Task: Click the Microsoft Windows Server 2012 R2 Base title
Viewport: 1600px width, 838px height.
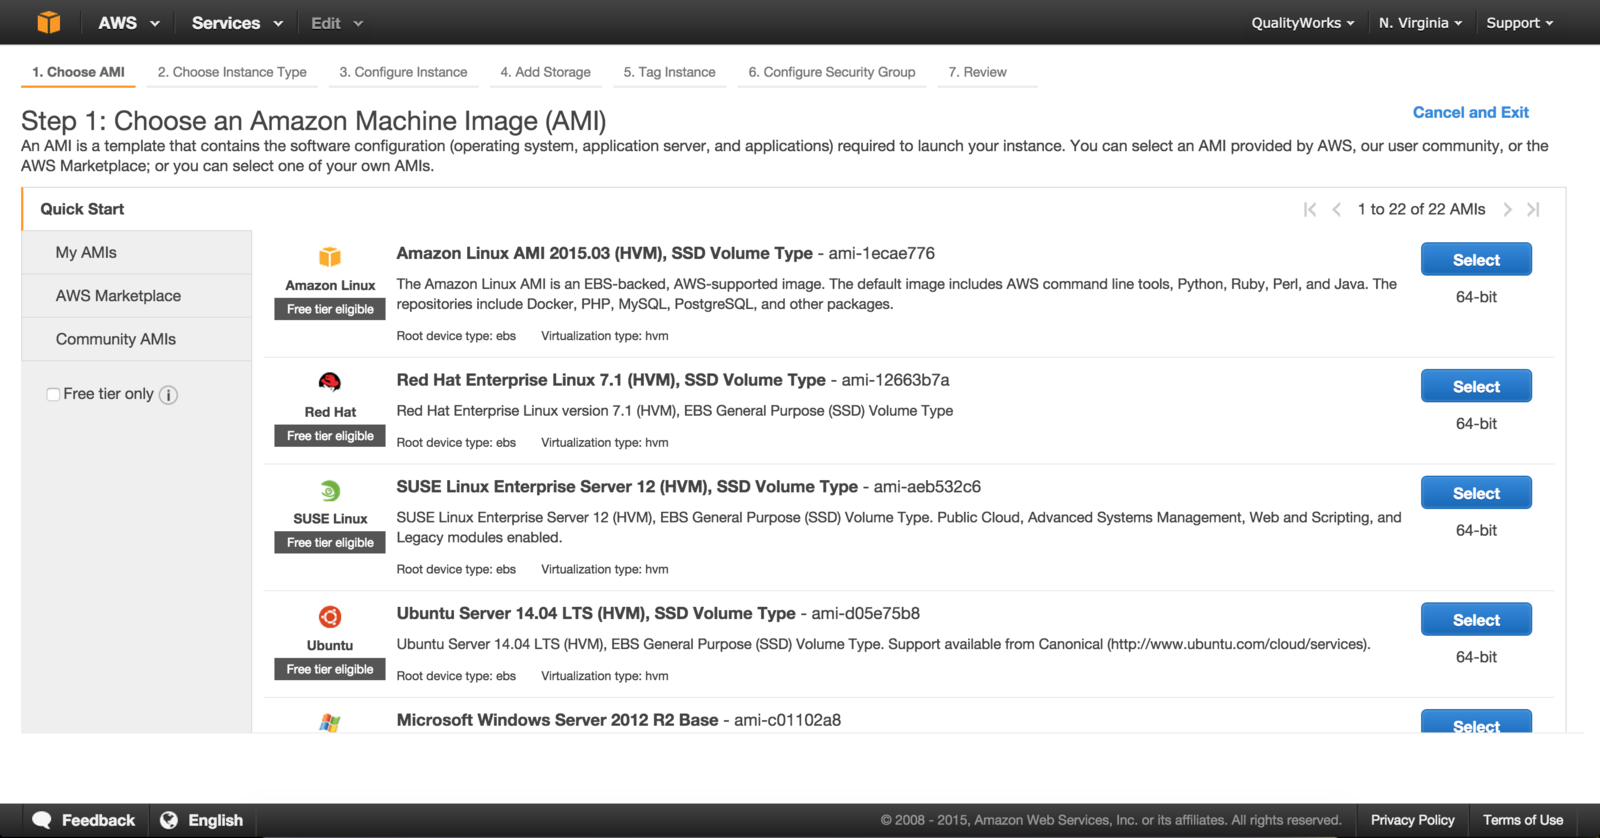Action: (557, 720)
